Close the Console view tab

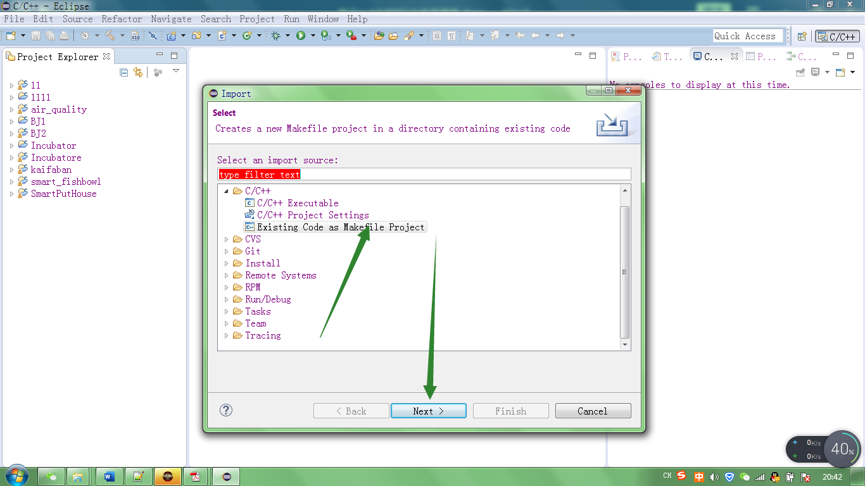[x=734, y=56]
